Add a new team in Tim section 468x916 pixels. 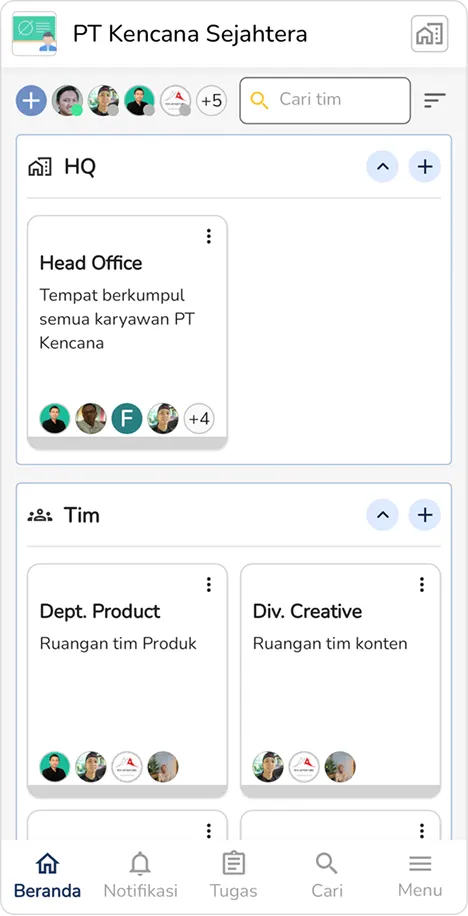(x=425, y=515)
